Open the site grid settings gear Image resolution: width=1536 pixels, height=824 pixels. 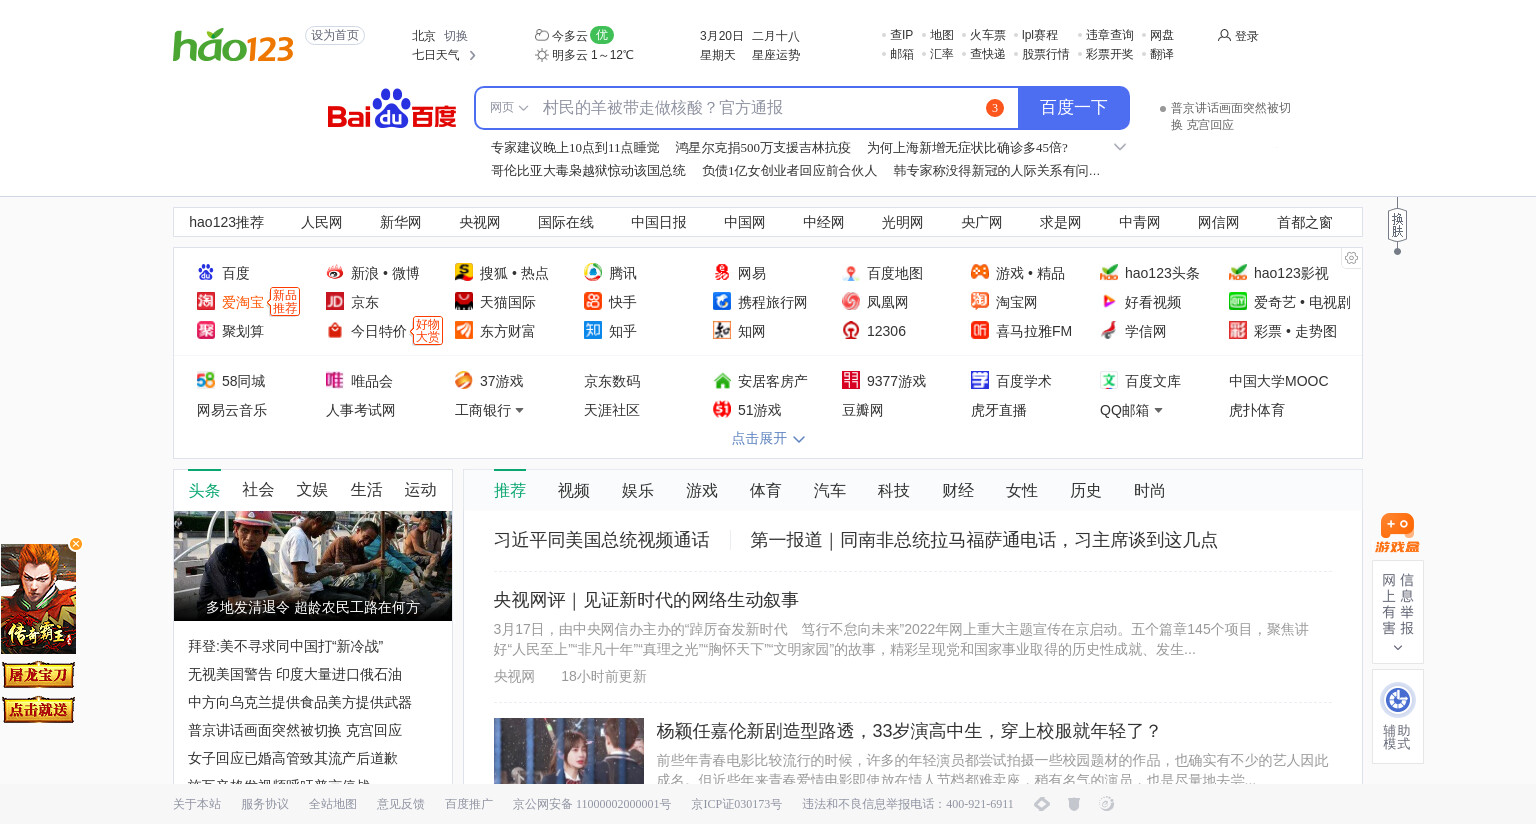[1351, 258]
